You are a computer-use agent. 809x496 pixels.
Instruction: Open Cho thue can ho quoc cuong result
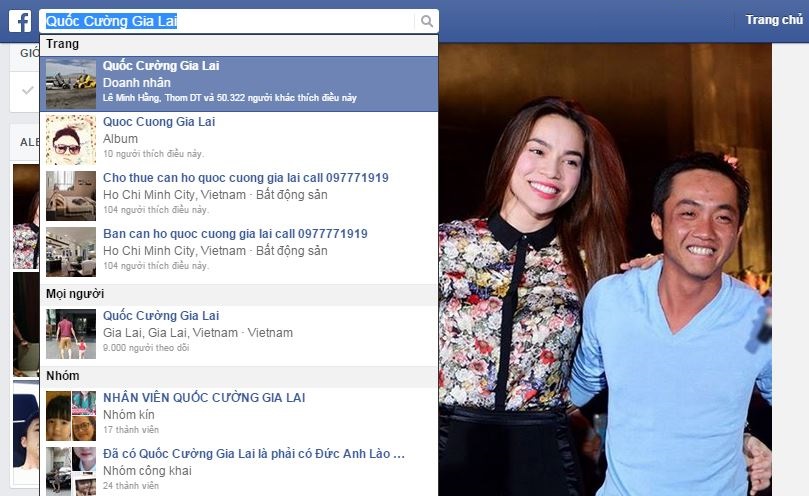click(x=239, y=196)
